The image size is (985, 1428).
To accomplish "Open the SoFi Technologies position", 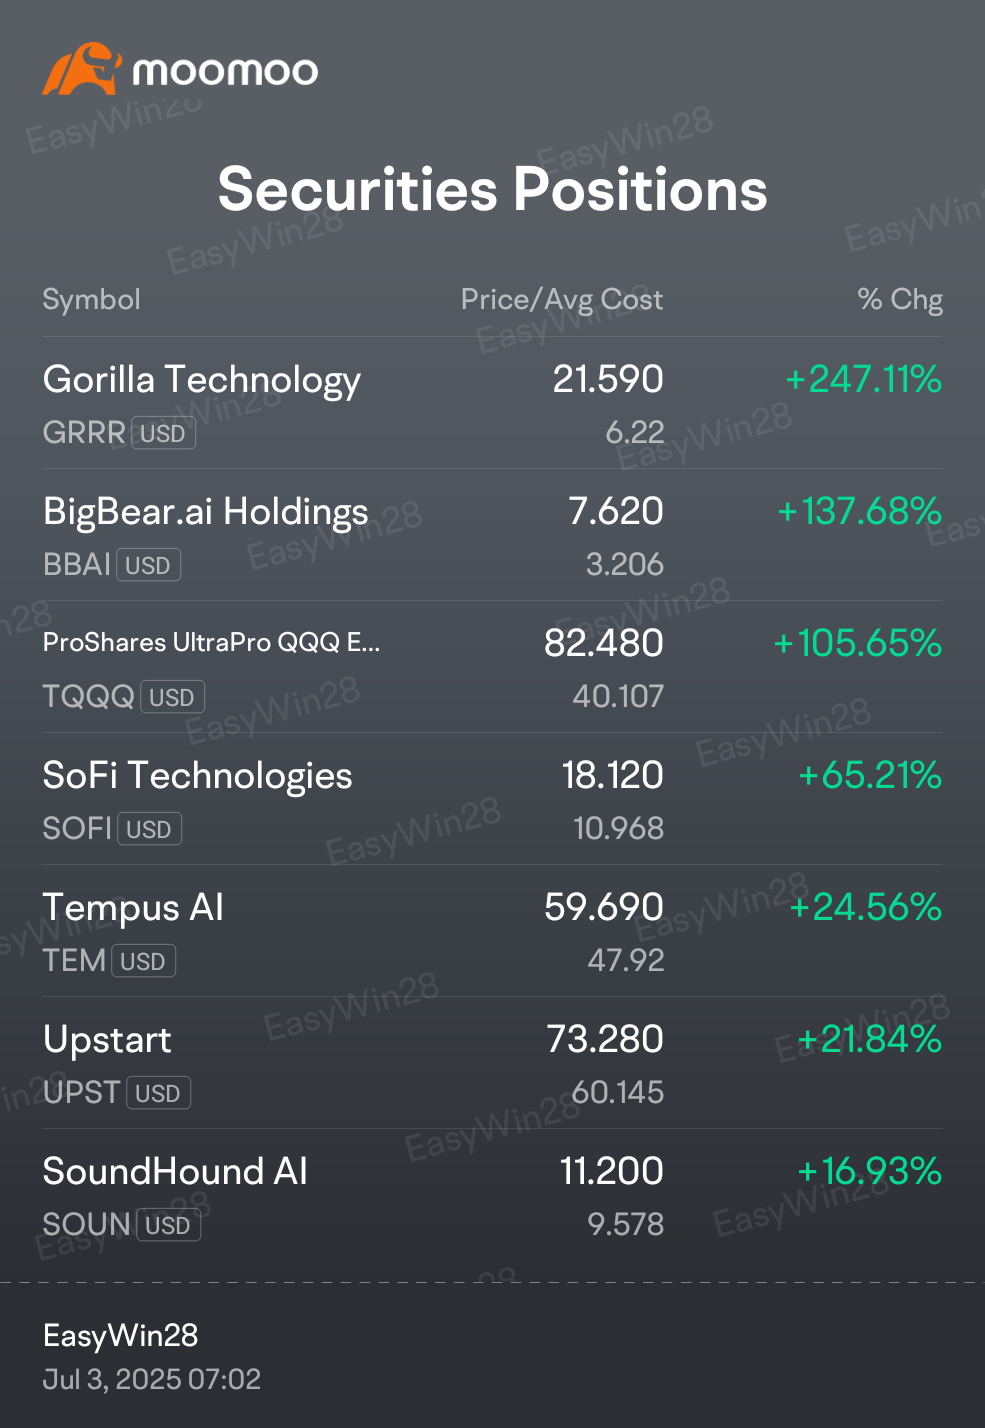I will 492,799.
